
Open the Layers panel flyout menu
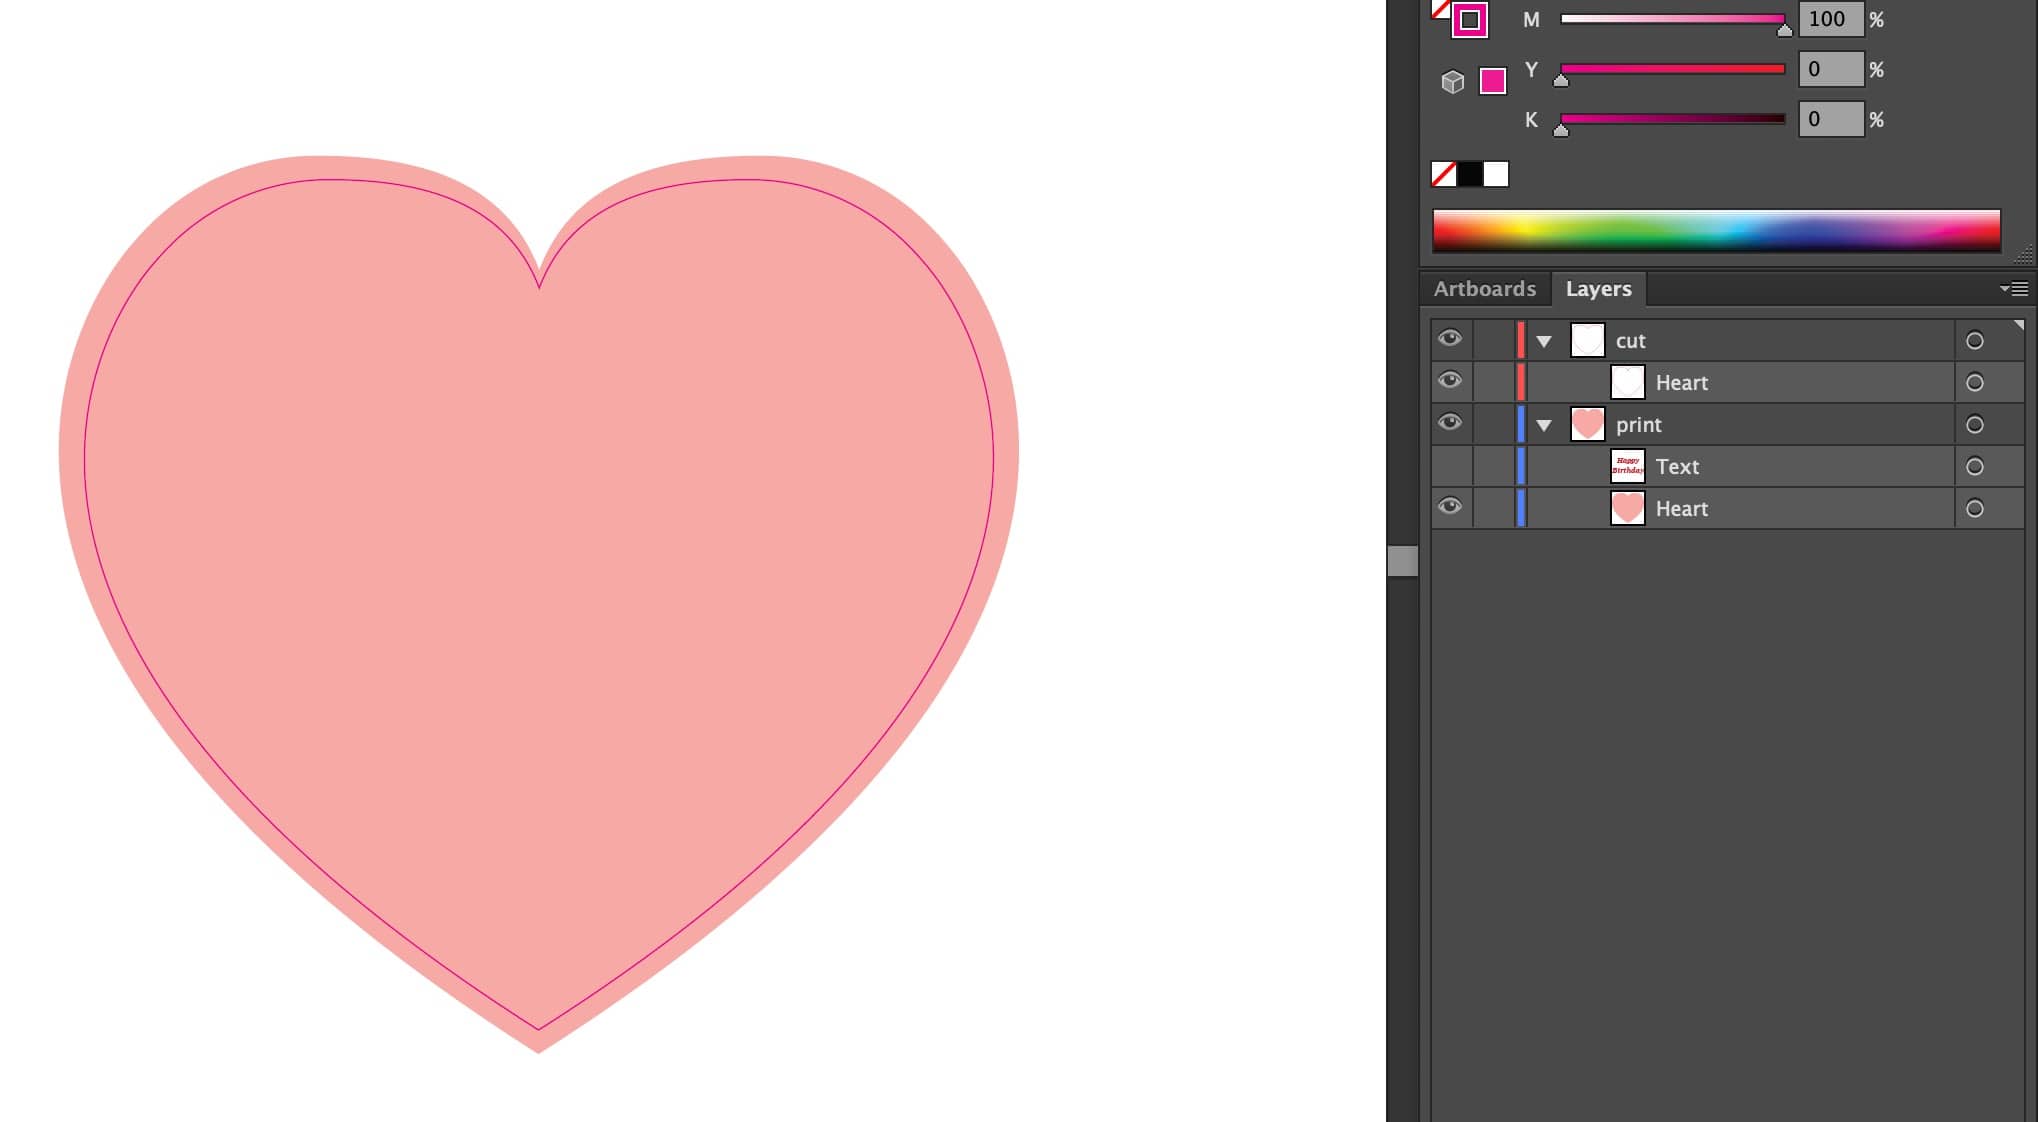(2014, 289)
